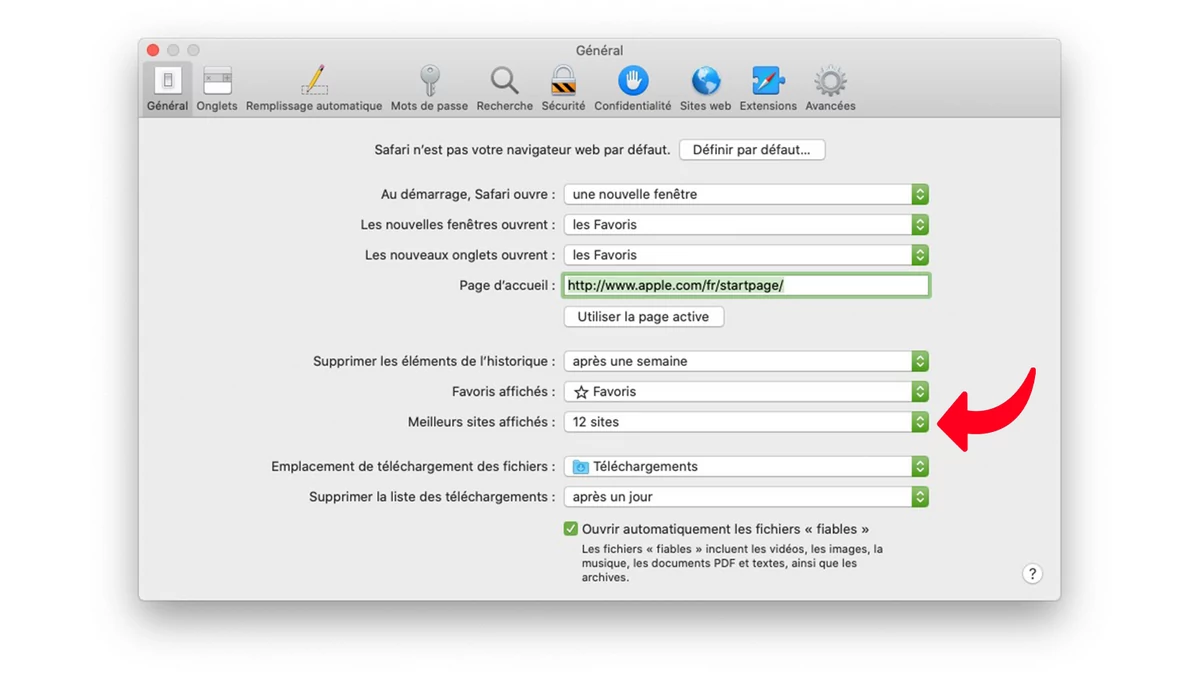Open the Favoris affichés dropdown
This screenshot has width=1200, height=675.
click(746, 392)
